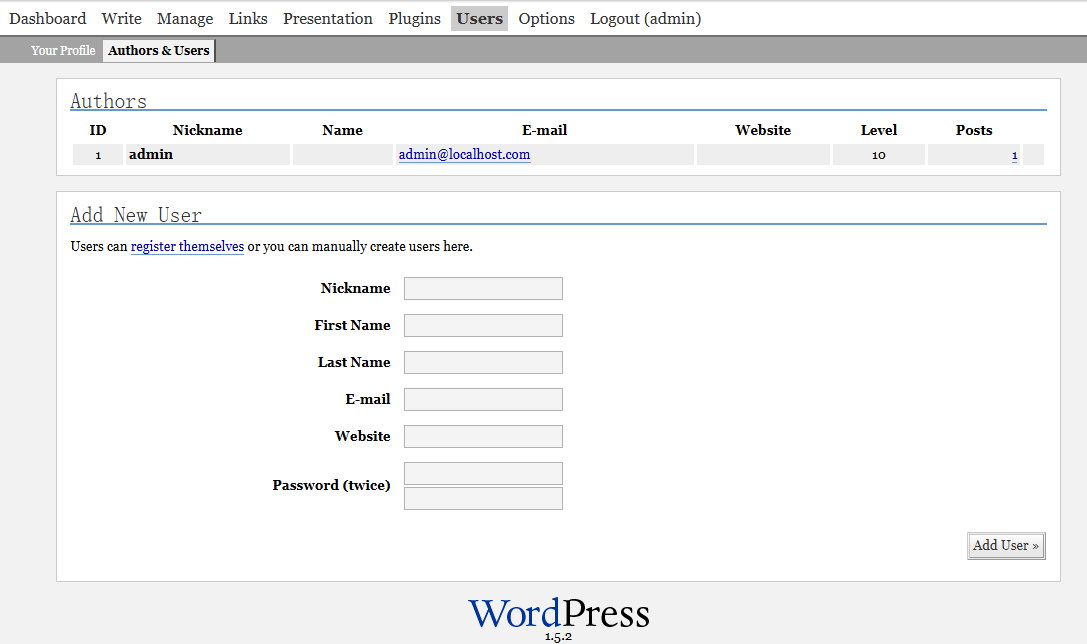
Task: Open the admin@localhost.com email link
Action: click(x=464, y=155)
